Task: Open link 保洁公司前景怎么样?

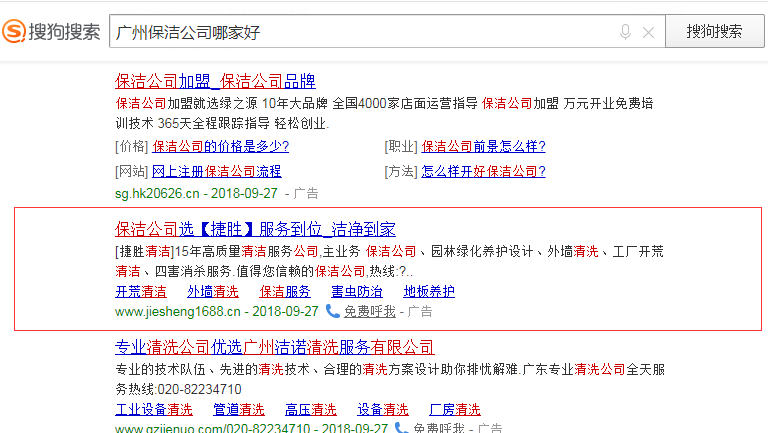Action: coord(483,146)
